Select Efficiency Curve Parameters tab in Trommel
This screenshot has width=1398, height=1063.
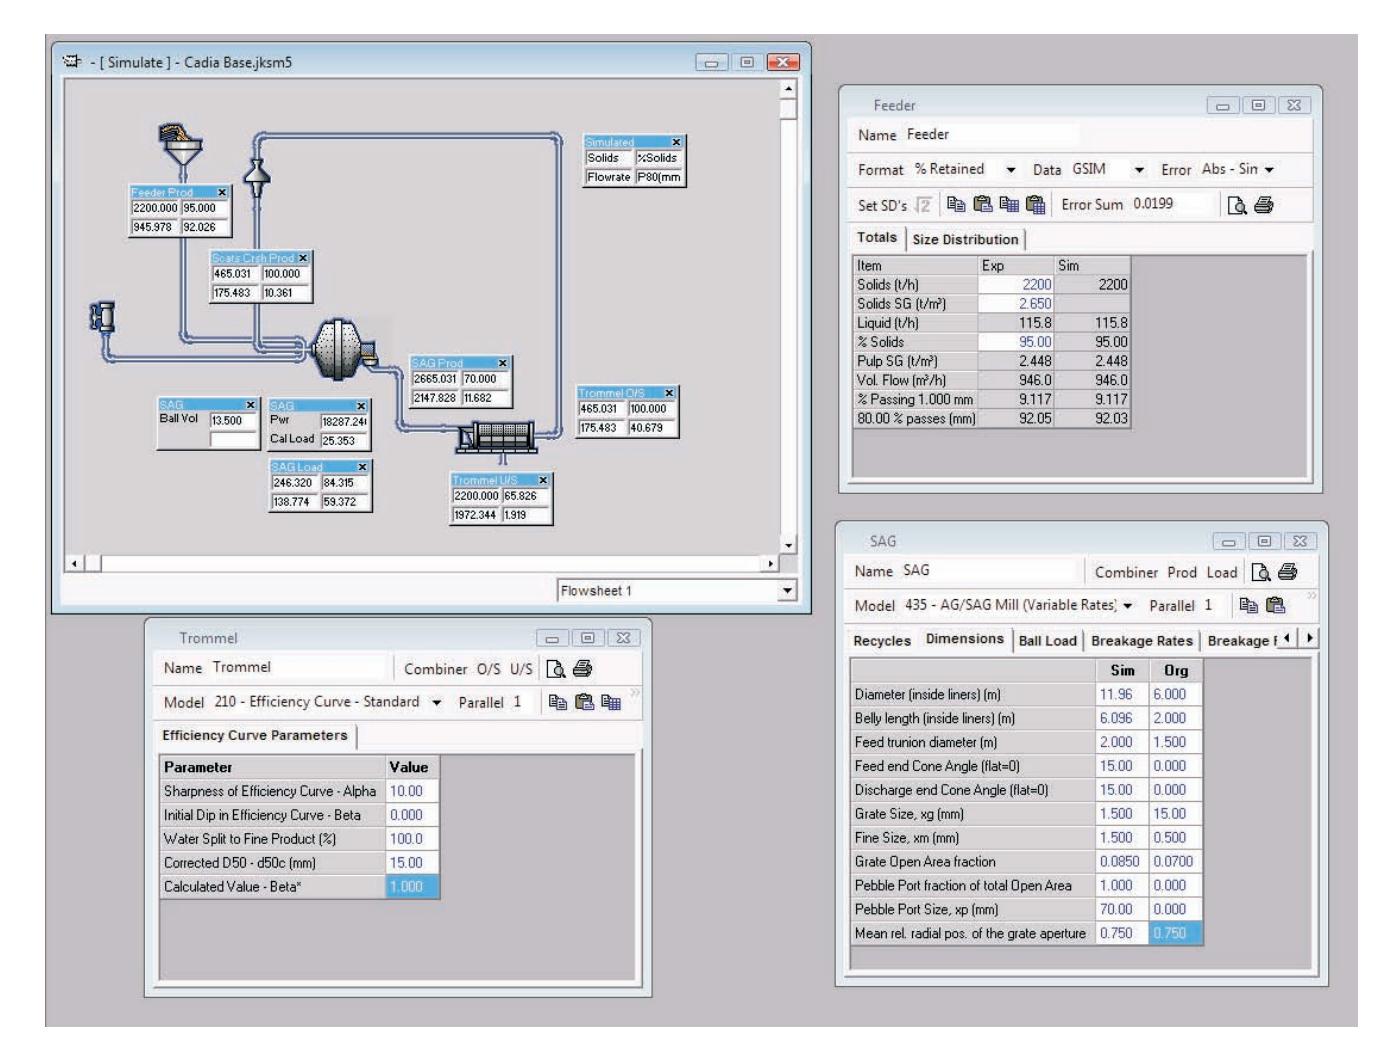point(255,735)
